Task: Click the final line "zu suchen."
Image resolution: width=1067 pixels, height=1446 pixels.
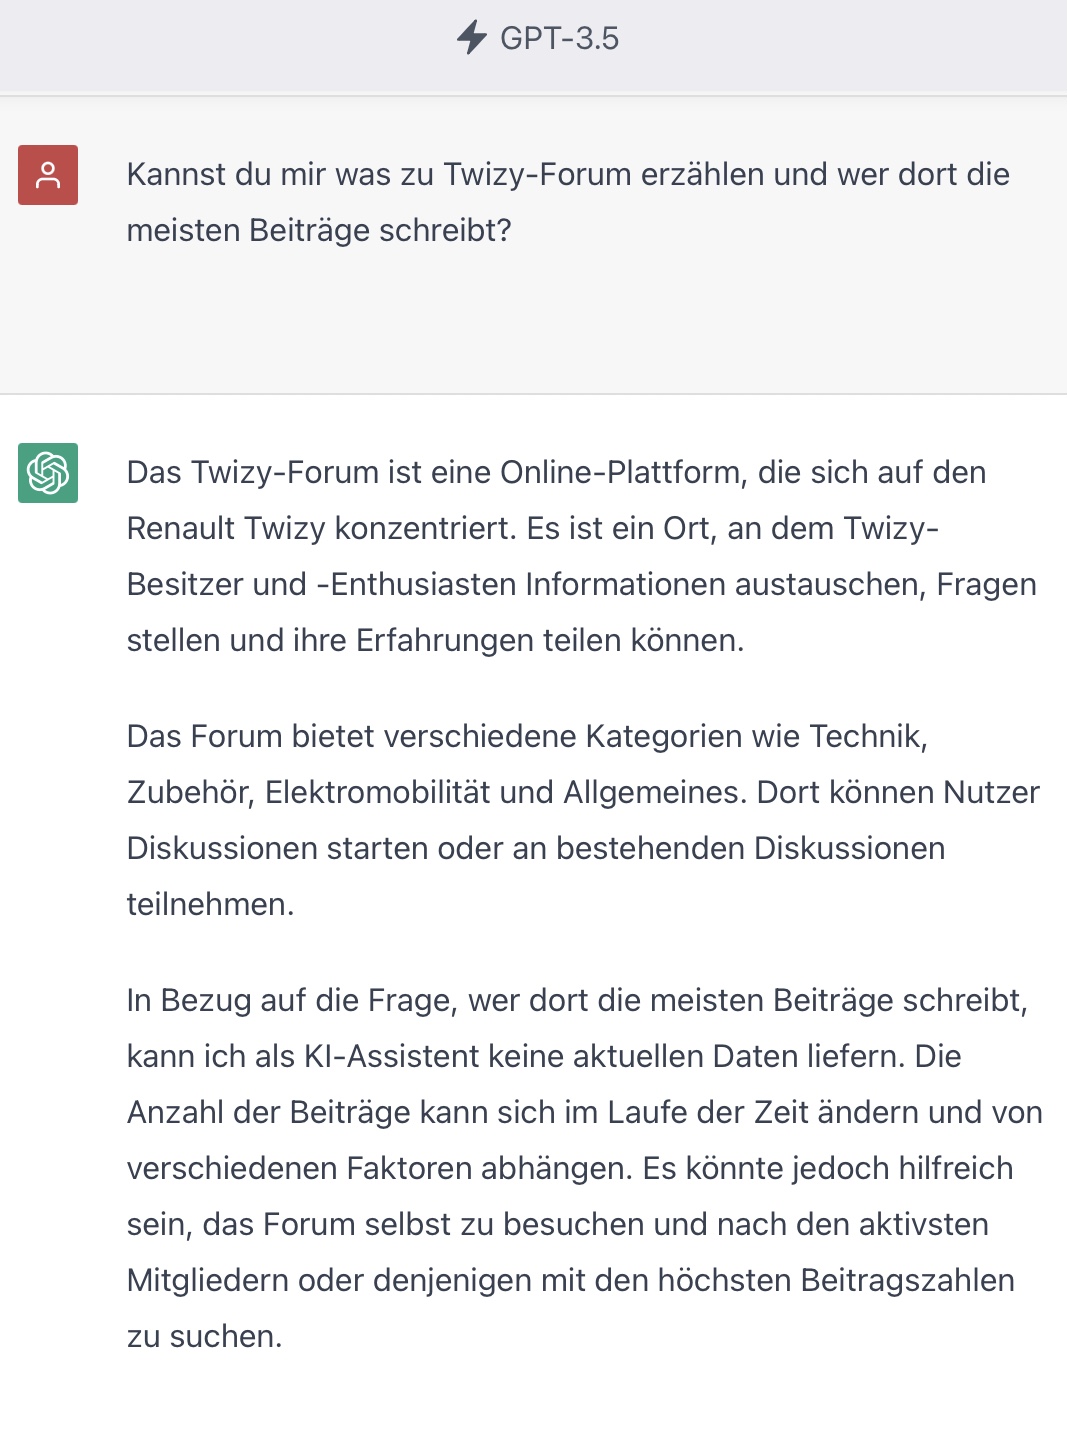Action: [204, 1336]
